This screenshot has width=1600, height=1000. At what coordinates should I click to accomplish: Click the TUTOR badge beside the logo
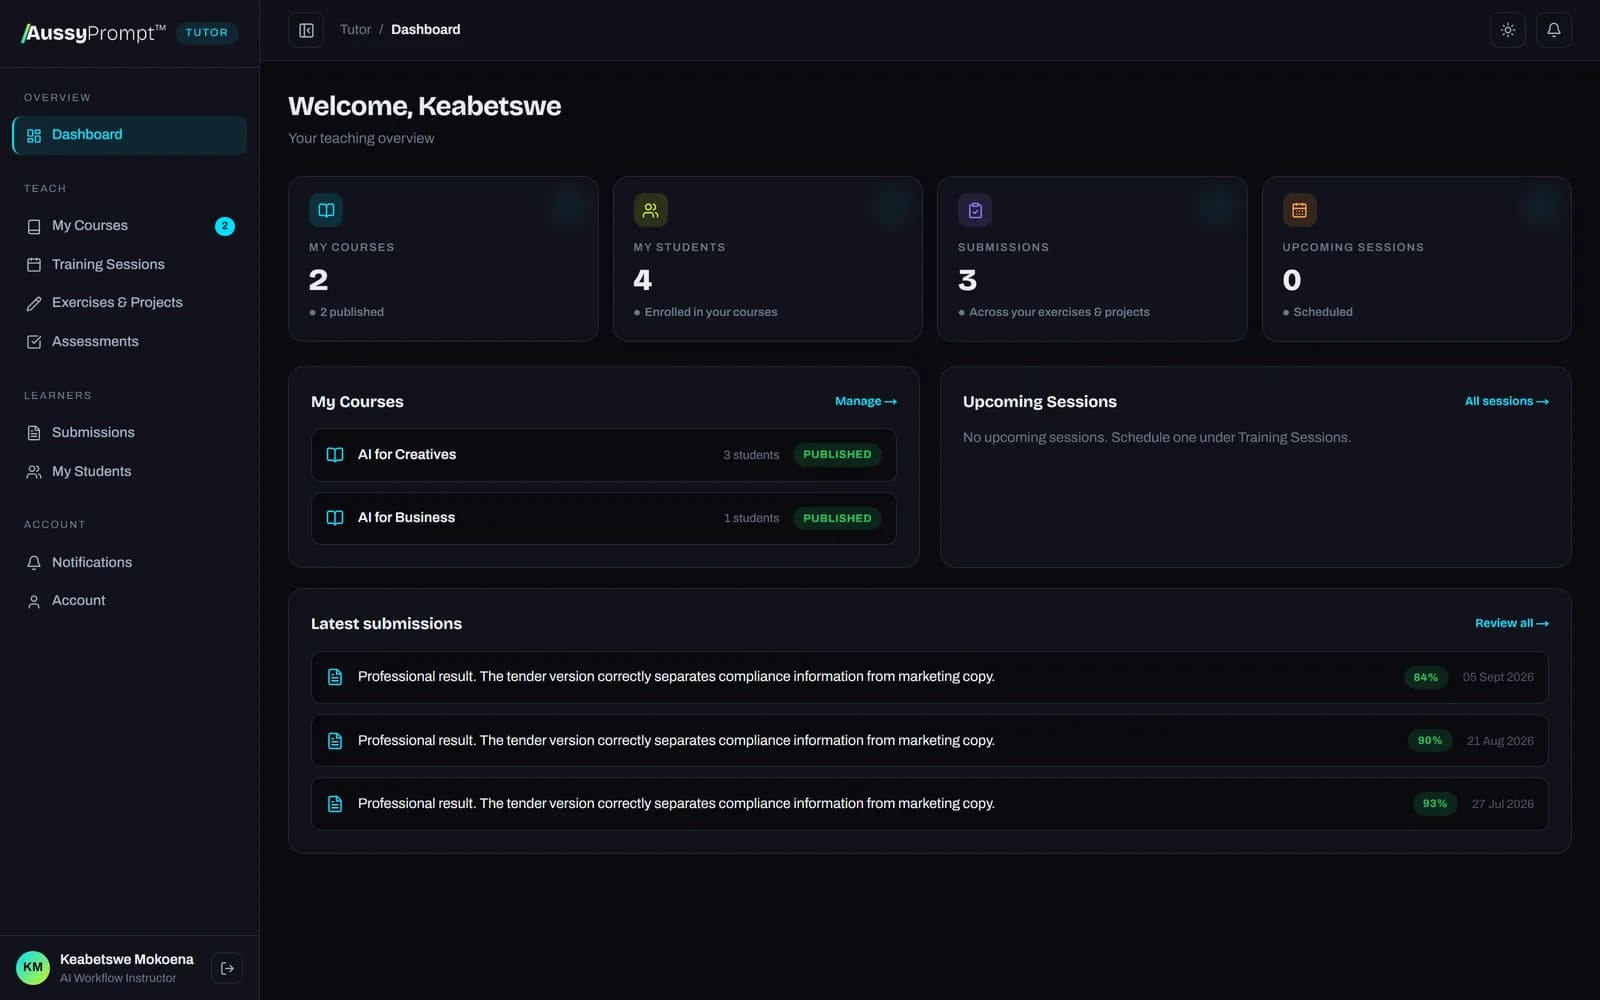[207, 33]
